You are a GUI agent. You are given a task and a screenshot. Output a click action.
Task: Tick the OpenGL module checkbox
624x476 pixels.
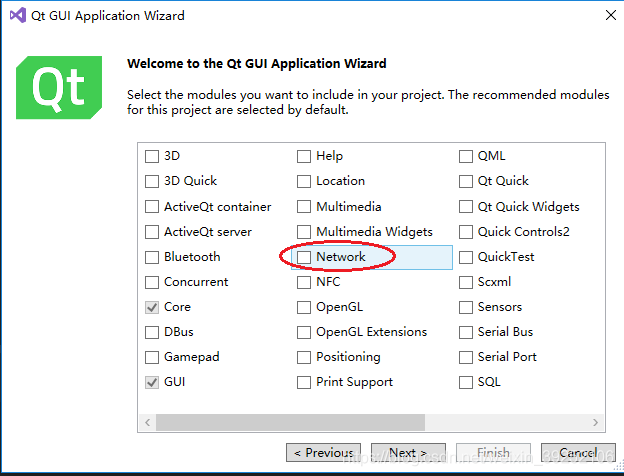pos(304,308)
